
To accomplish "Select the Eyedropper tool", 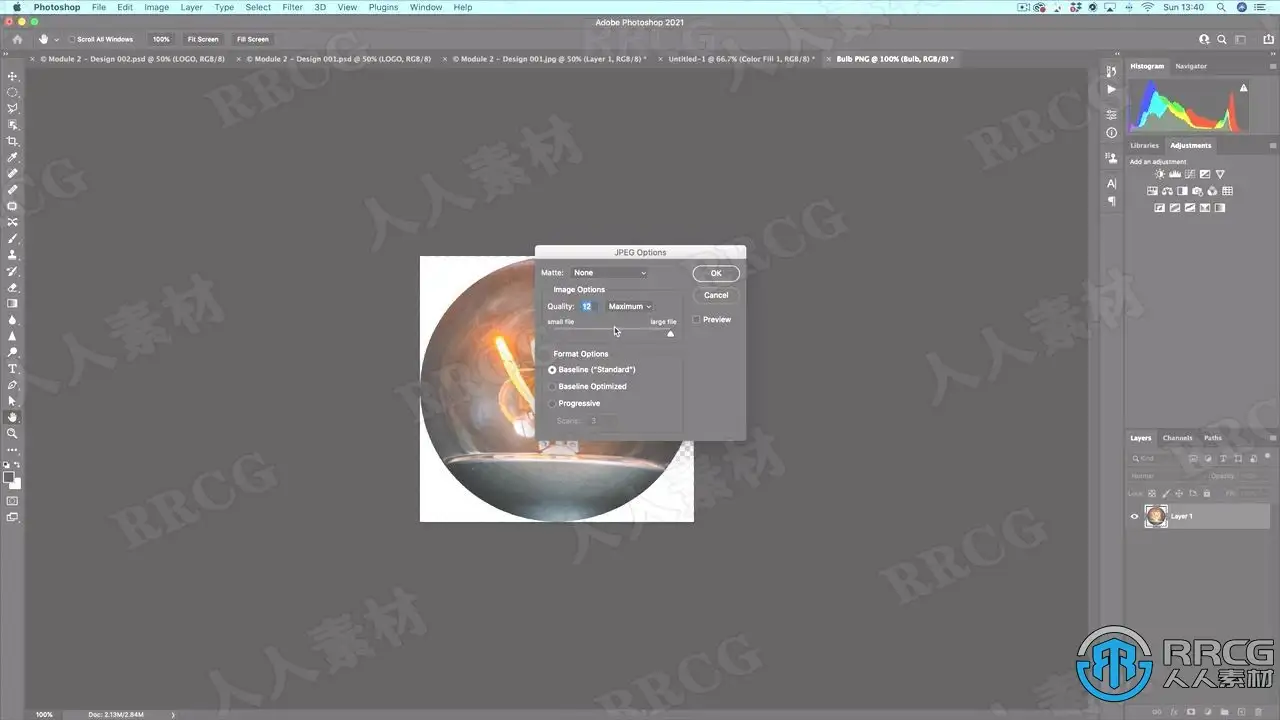I will pyautogui.click(x=13, y=157).
